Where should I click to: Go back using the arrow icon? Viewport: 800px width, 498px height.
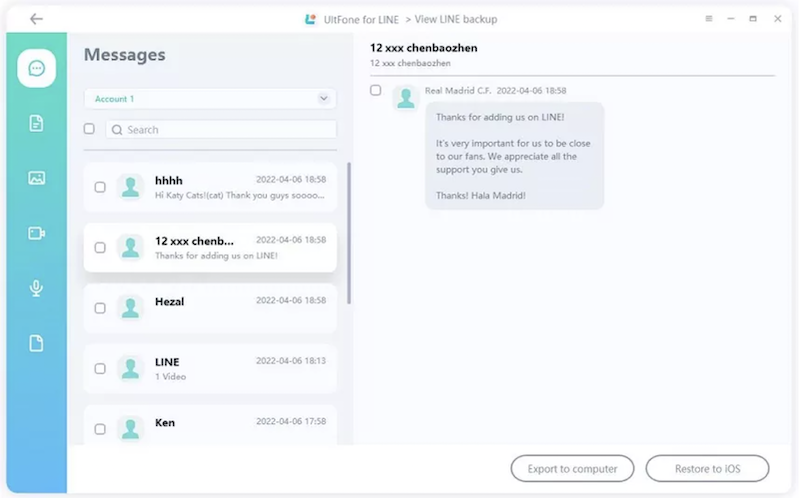(37, 19)
